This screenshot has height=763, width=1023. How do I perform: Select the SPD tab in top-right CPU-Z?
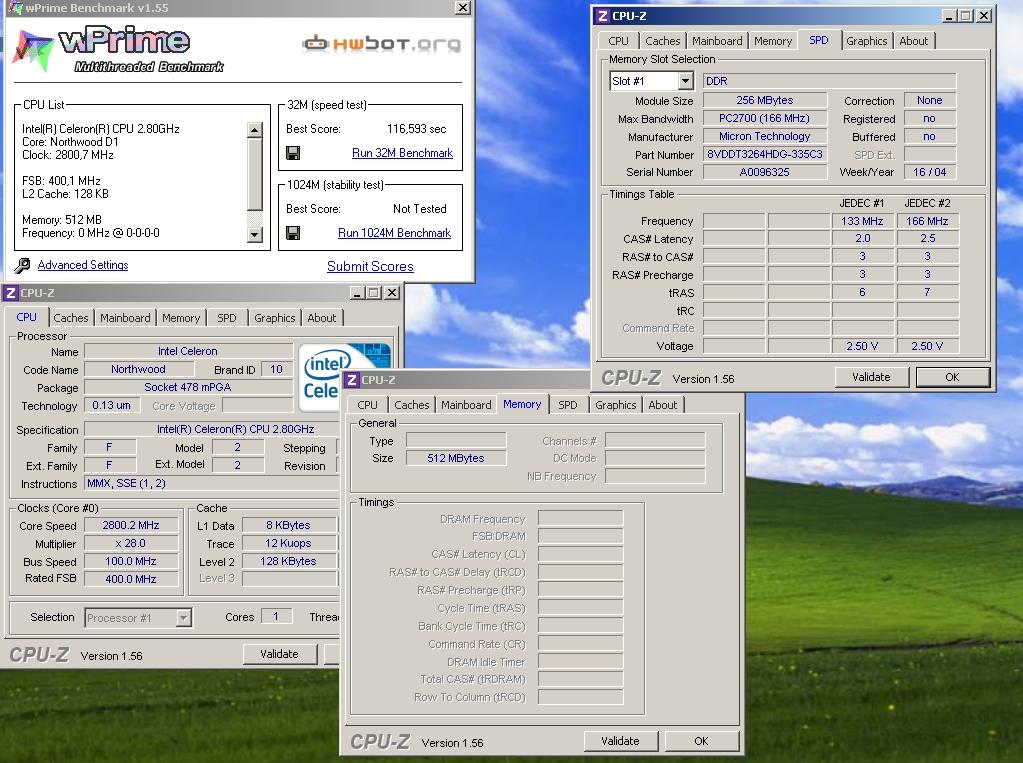point(819,40)
